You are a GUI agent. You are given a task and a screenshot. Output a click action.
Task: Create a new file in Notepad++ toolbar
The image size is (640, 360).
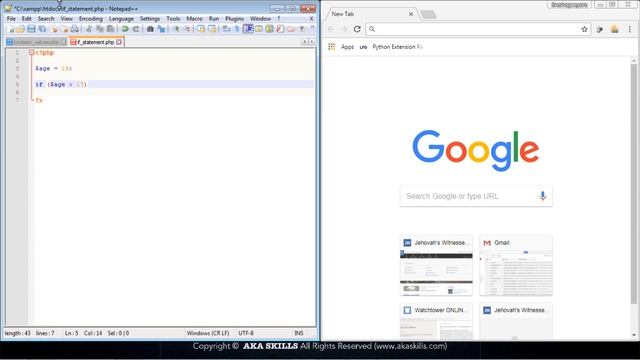click(11, 29)
